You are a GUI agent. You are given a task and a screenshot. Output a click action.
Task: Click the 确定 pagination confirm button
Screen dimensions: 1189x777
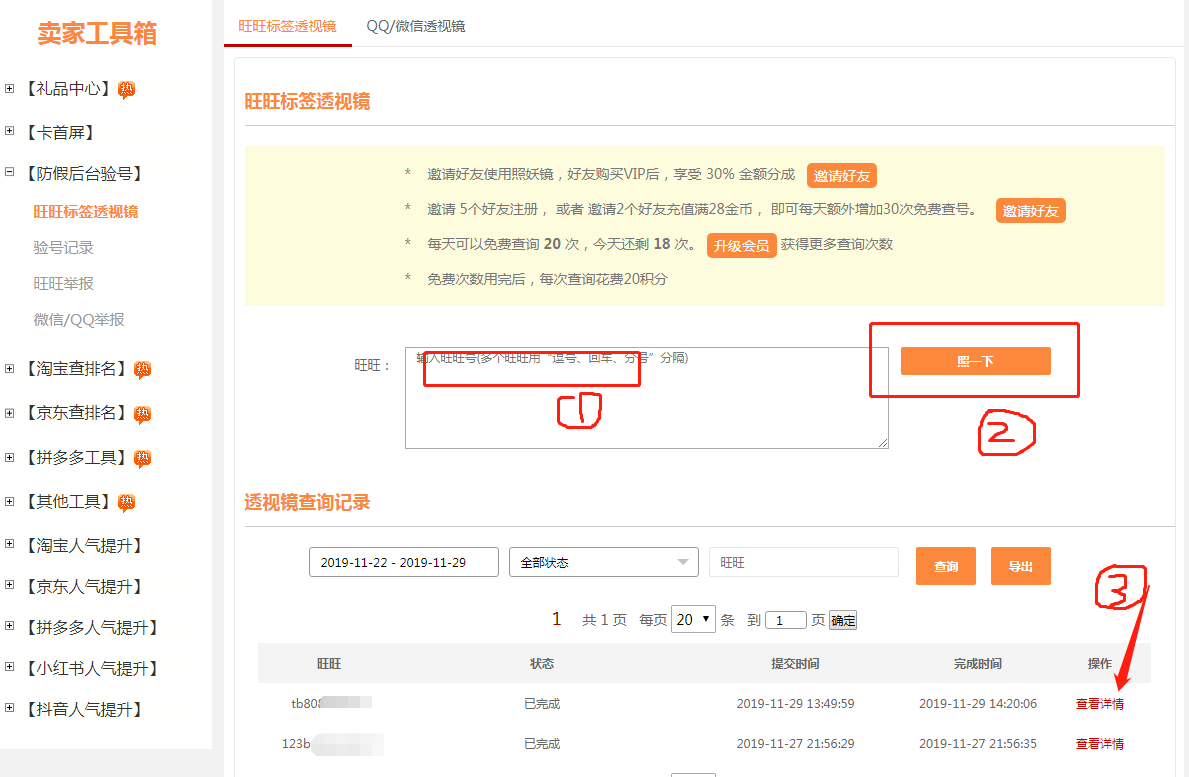click(x=843, y=620)
